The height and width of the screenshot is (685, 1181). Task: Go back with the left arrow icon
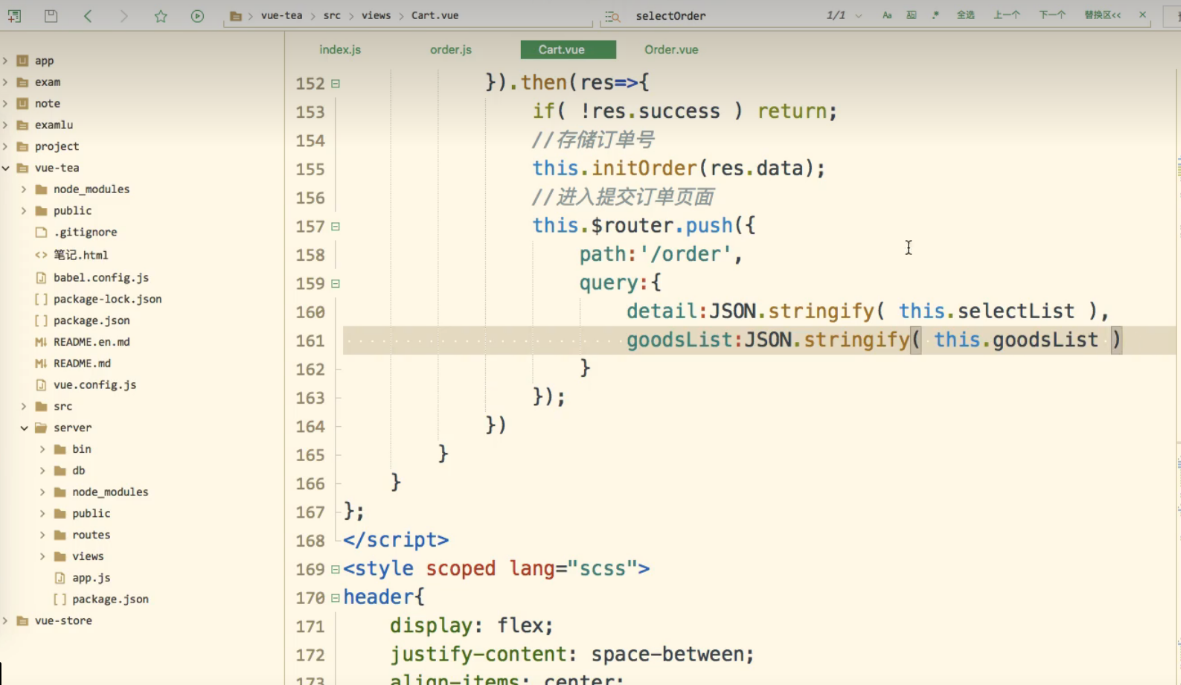88,15
